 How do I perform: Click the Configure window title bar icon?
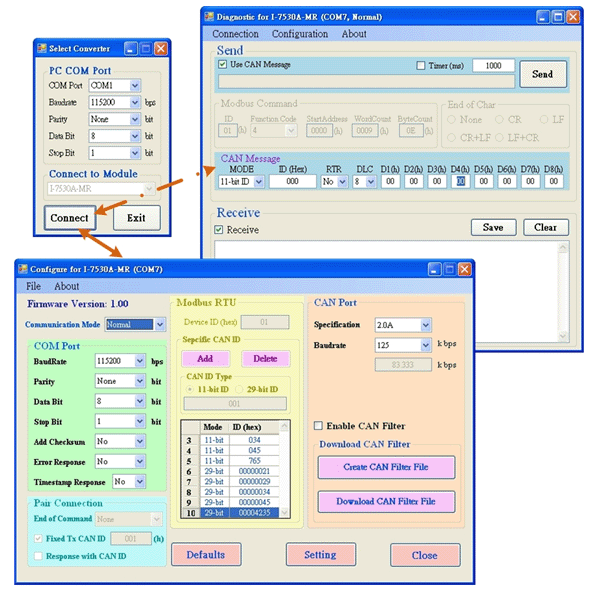coord(23,269)
